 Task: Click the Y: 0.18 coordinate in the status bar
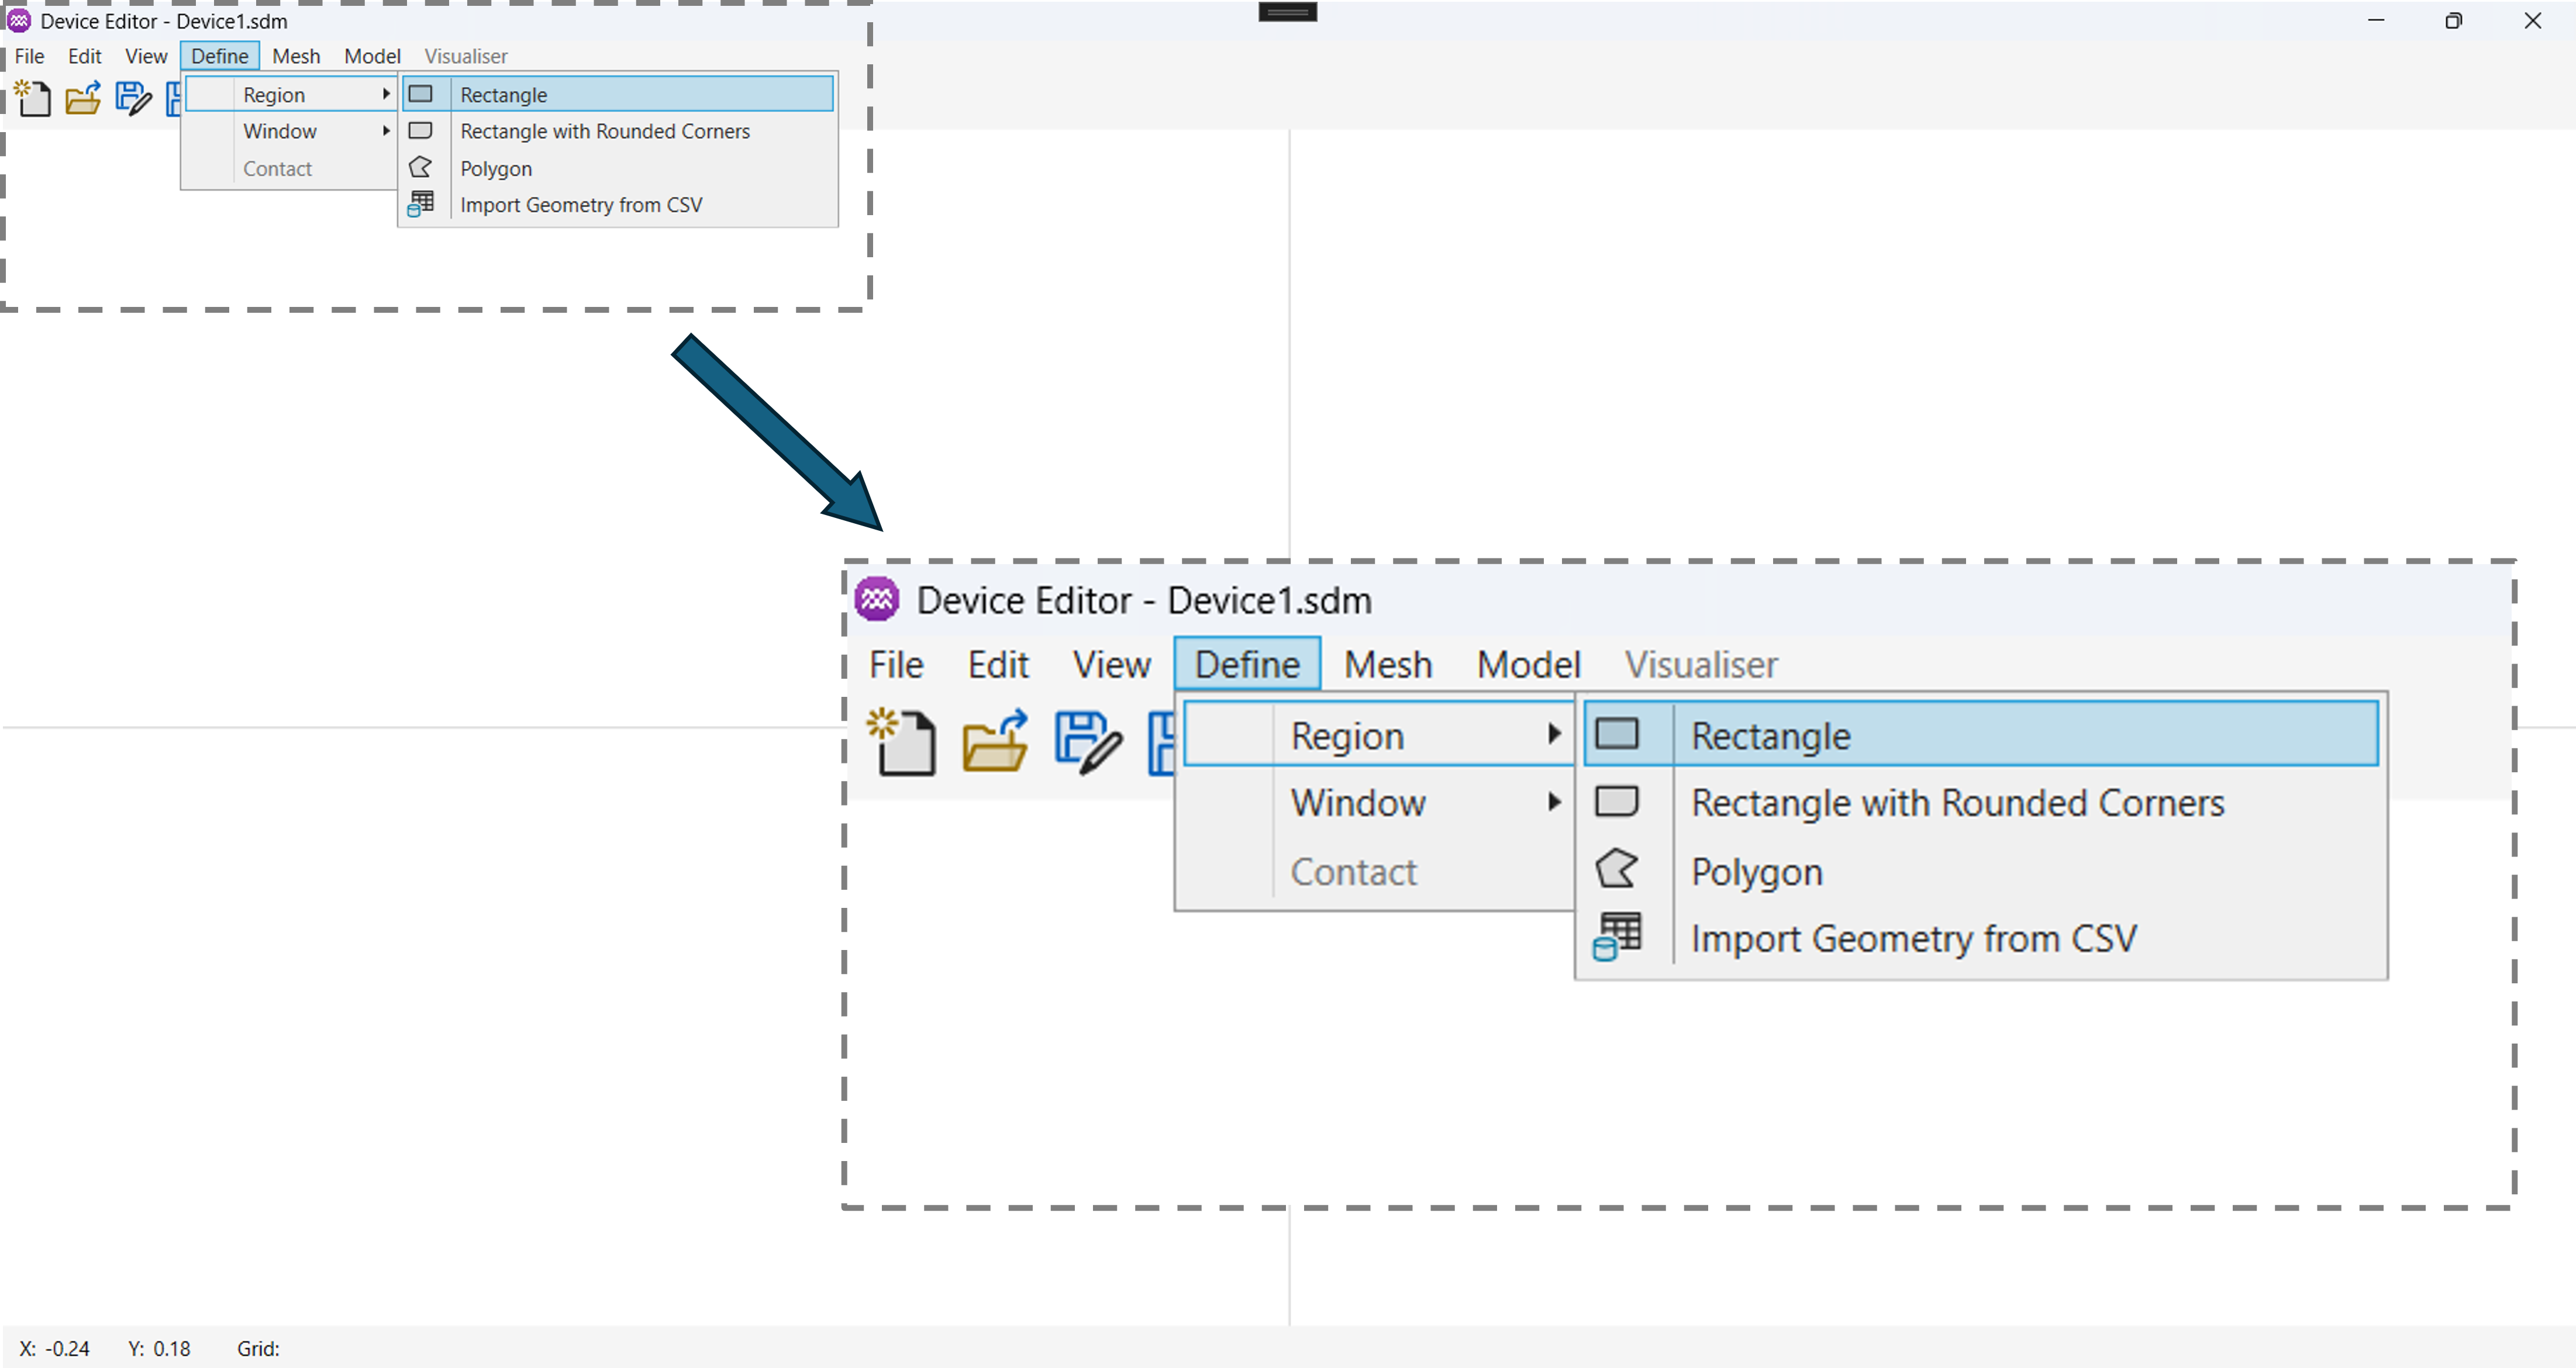pyautogui.click(x=160, y=1348)
